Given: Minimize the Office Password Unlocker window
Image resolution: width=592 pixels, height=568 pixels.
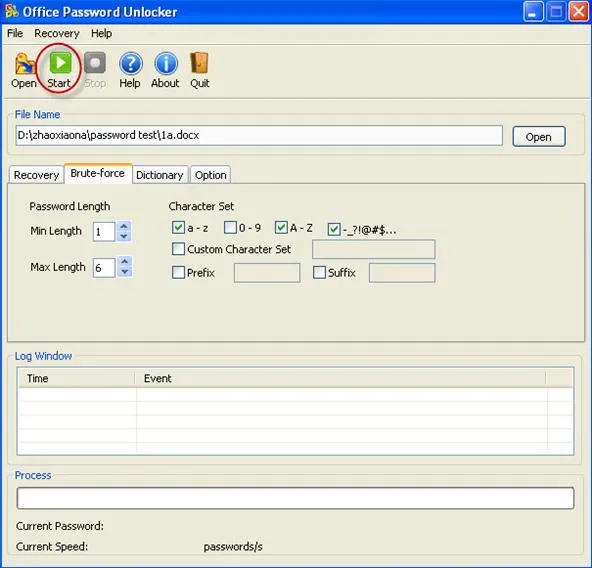Looking at the screenshot, I should [x=533, y=12].
